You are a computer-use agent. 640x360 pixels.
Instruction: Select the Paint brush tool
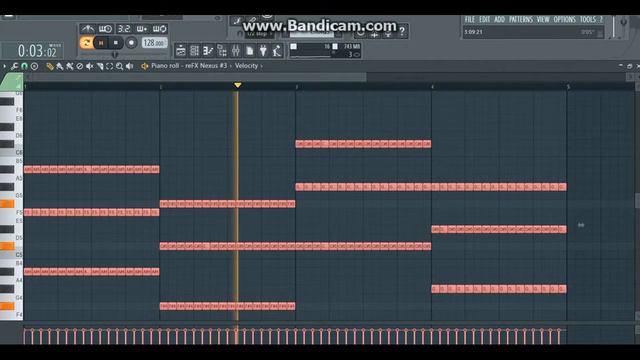pos(60,66)
